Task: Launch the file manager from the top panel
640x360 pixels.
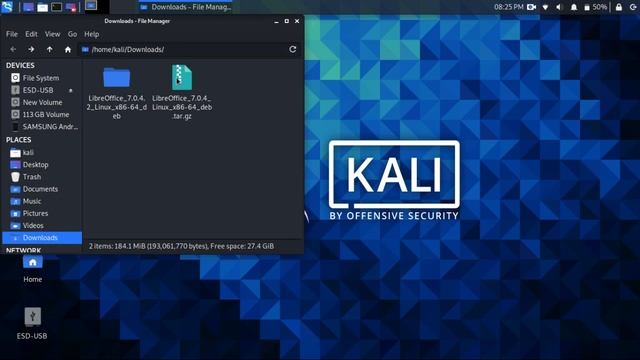Action: [42, 7]
